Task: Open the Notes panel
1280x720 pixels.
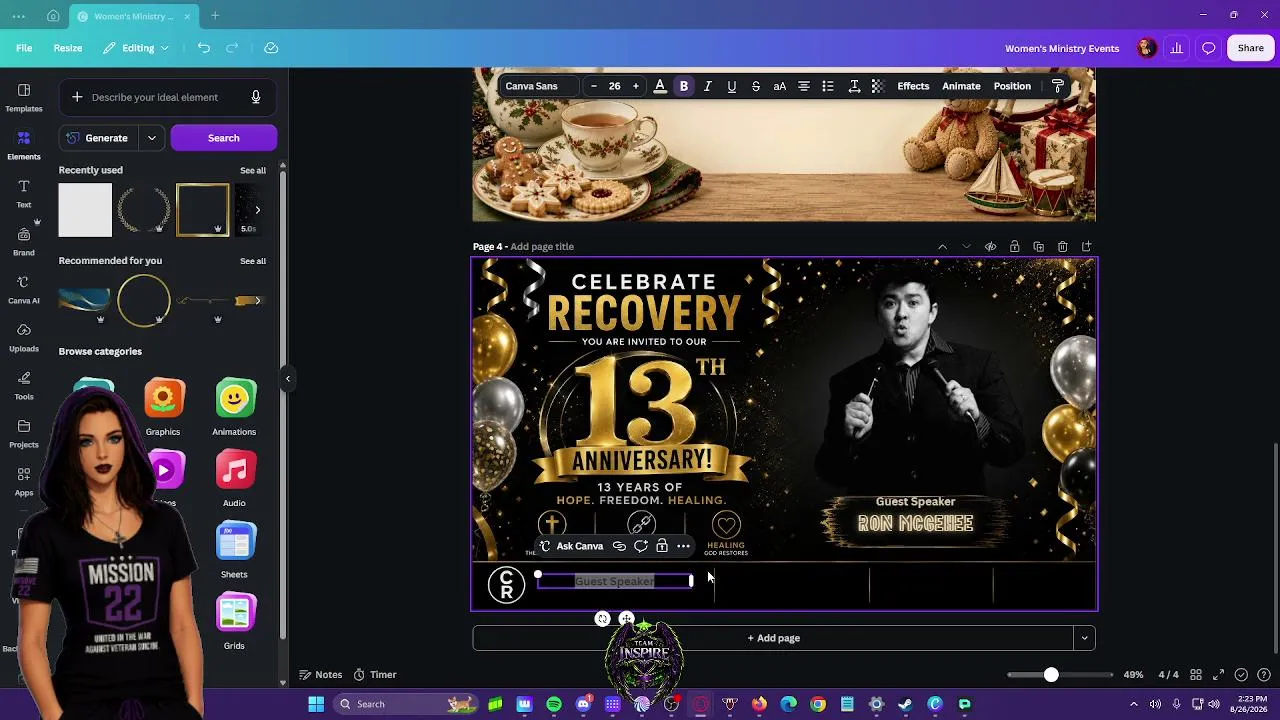Action: point(321,675)
